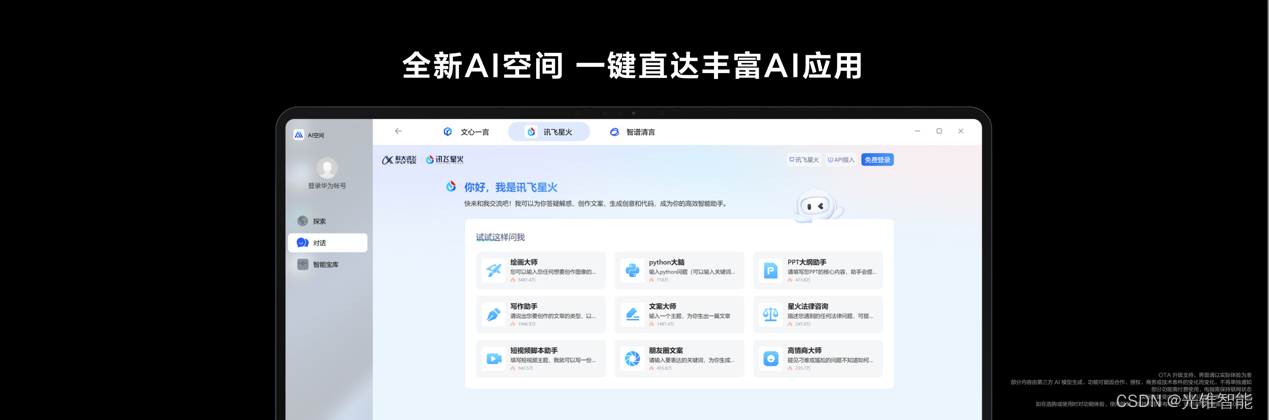Open the 写作助手 card title
This screenshot has height=420, width=1269.
coord(524,307)
